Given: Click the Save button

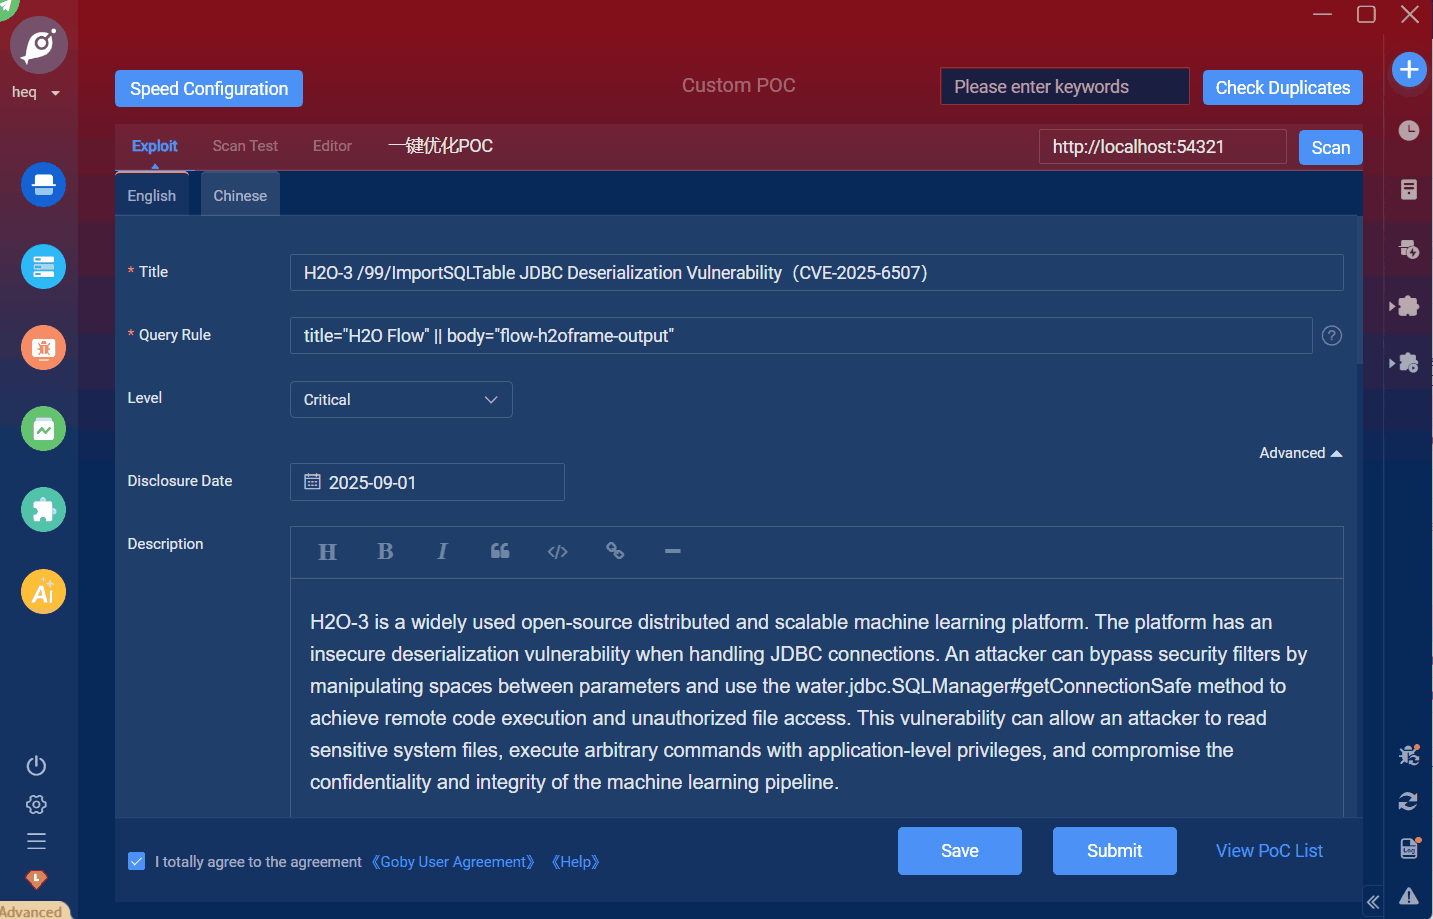Looking at the screenshot, I should click(960, 851).
